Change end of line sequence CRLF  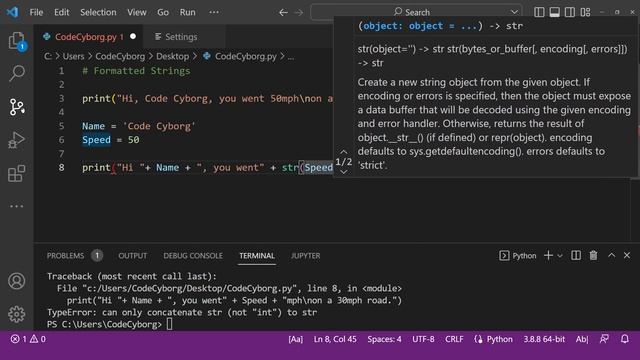click(454, 339)
